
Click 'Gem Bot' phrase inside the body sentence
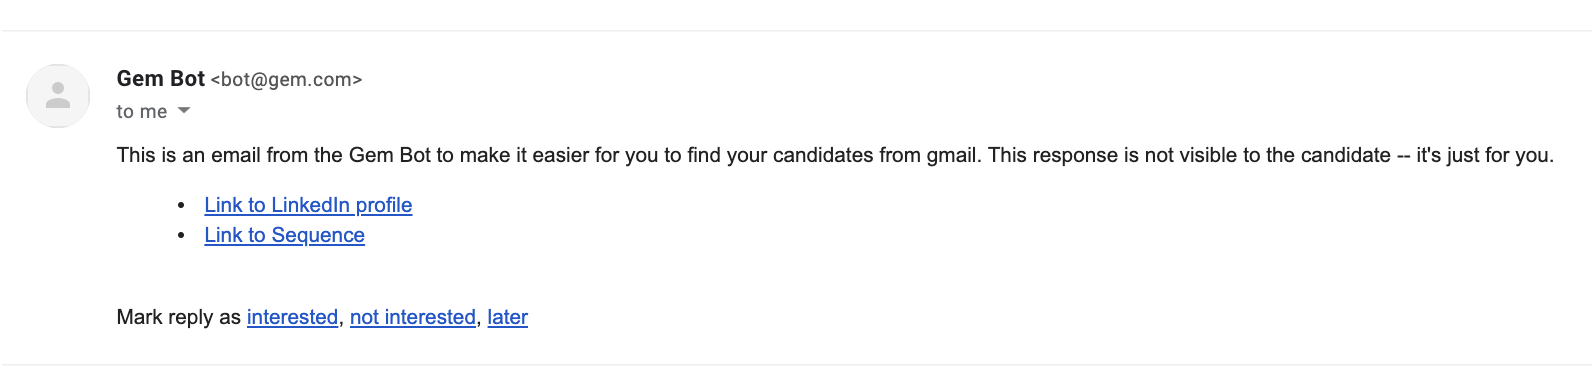[390, 155]
